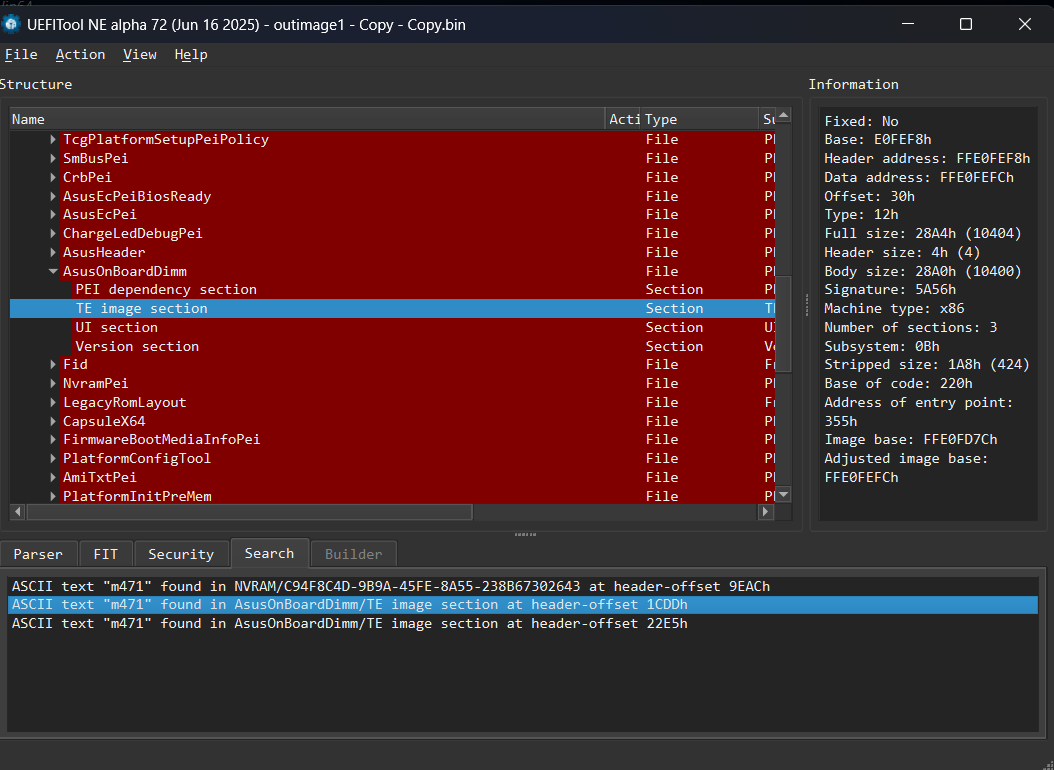The height and width of the screenshot is (770, 1054).
Task: Switch to the Security tab
Action: pos(181,554)
